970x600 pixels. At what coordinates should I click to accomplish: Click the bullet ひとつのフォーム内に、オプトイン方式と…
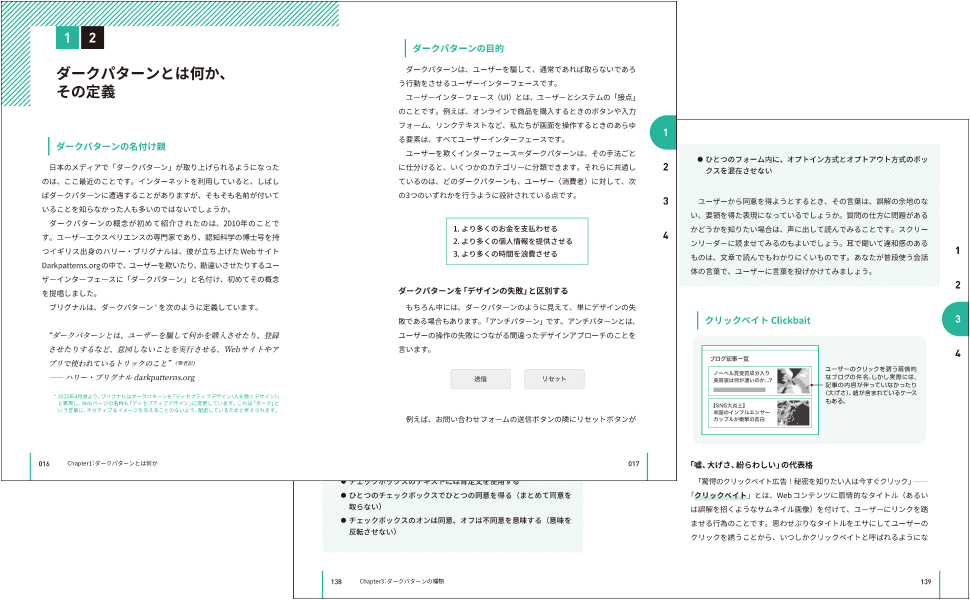812,165
